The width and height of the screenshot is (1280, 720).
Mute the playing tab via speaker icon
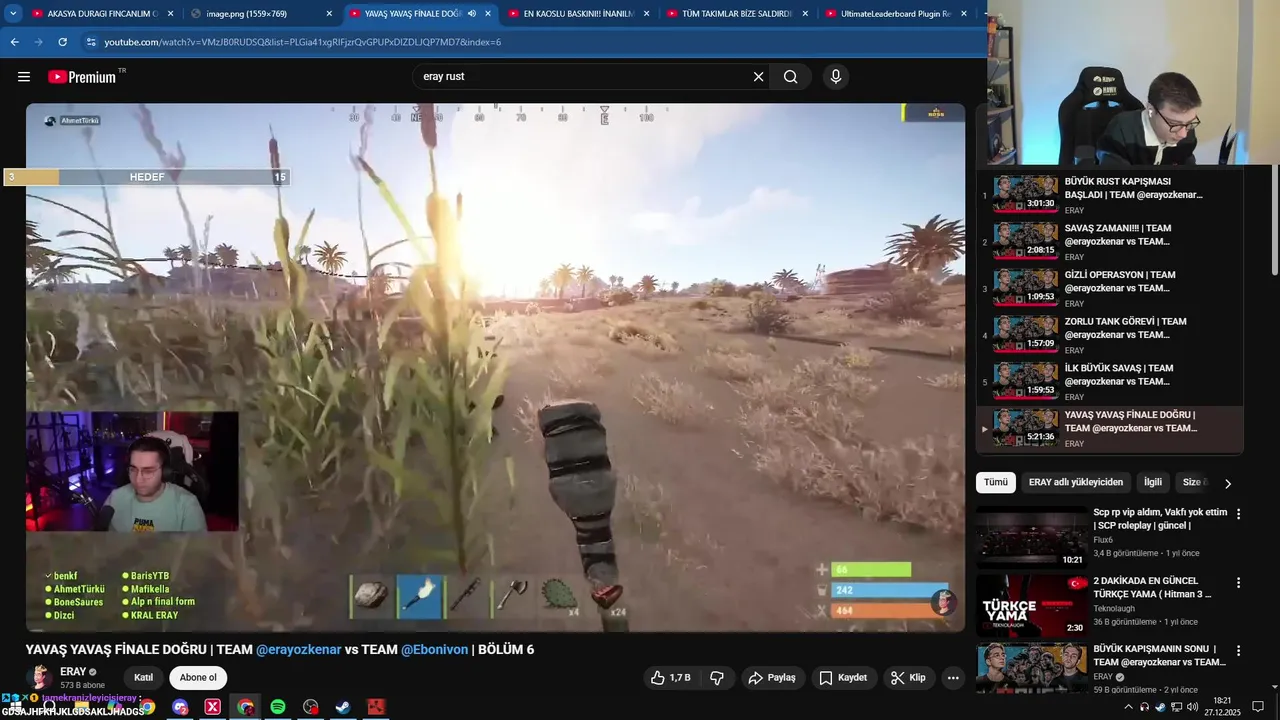472,14
